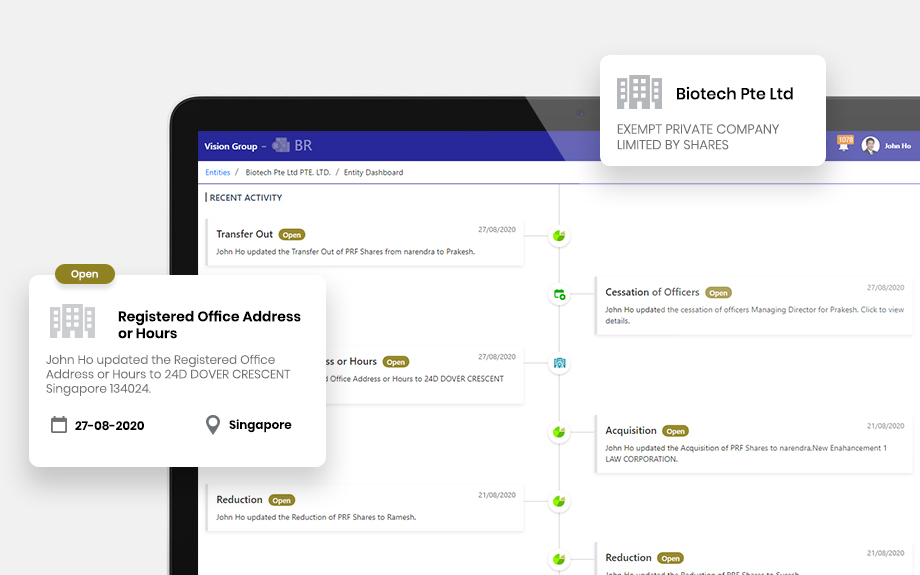This screenshot has width=920, height=575.
Task: Click large Open badge above Registered Office popup
Action: coord(84,274)
